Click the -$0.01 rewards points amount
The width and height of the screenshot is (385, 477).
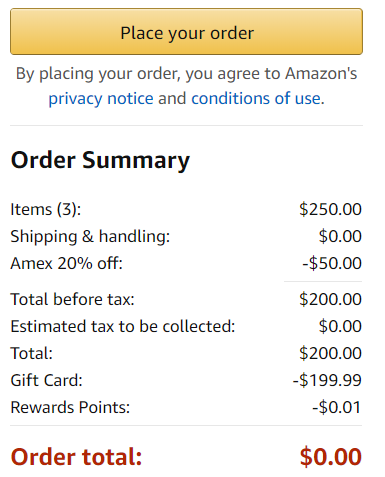click(337, 407)
